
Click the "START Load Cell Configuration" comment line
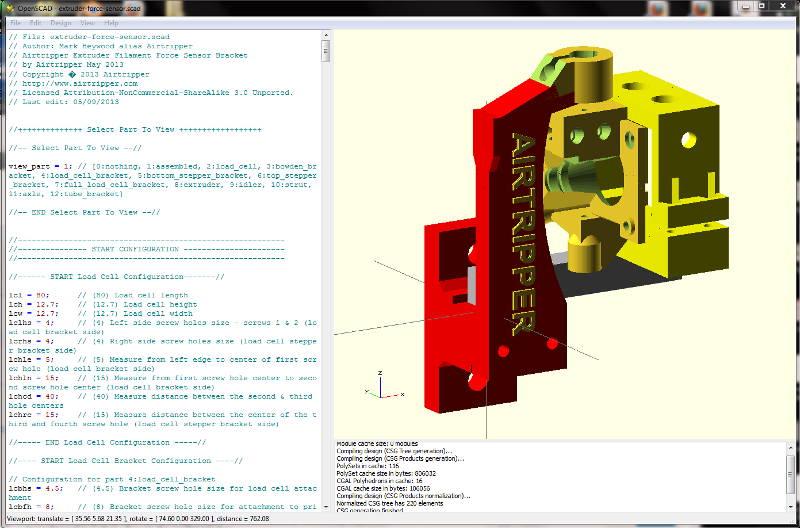pyautogui.click(x=116, y=277)
